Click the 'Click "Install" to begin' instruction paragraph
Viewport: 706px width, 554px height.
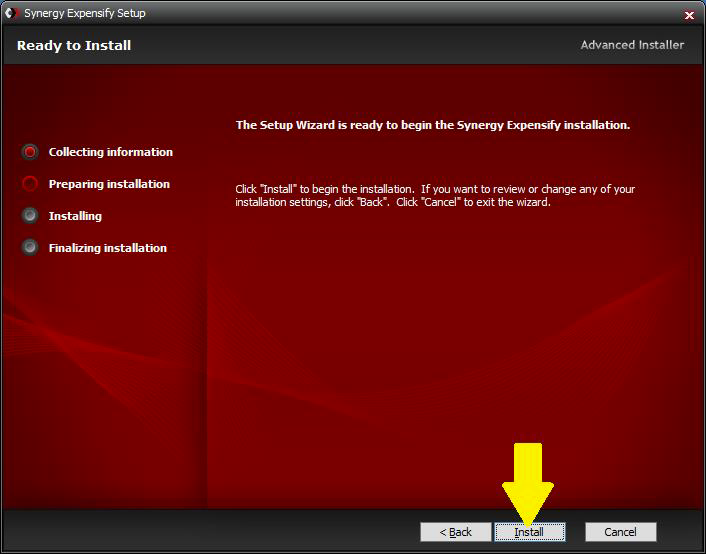(435, 195)
